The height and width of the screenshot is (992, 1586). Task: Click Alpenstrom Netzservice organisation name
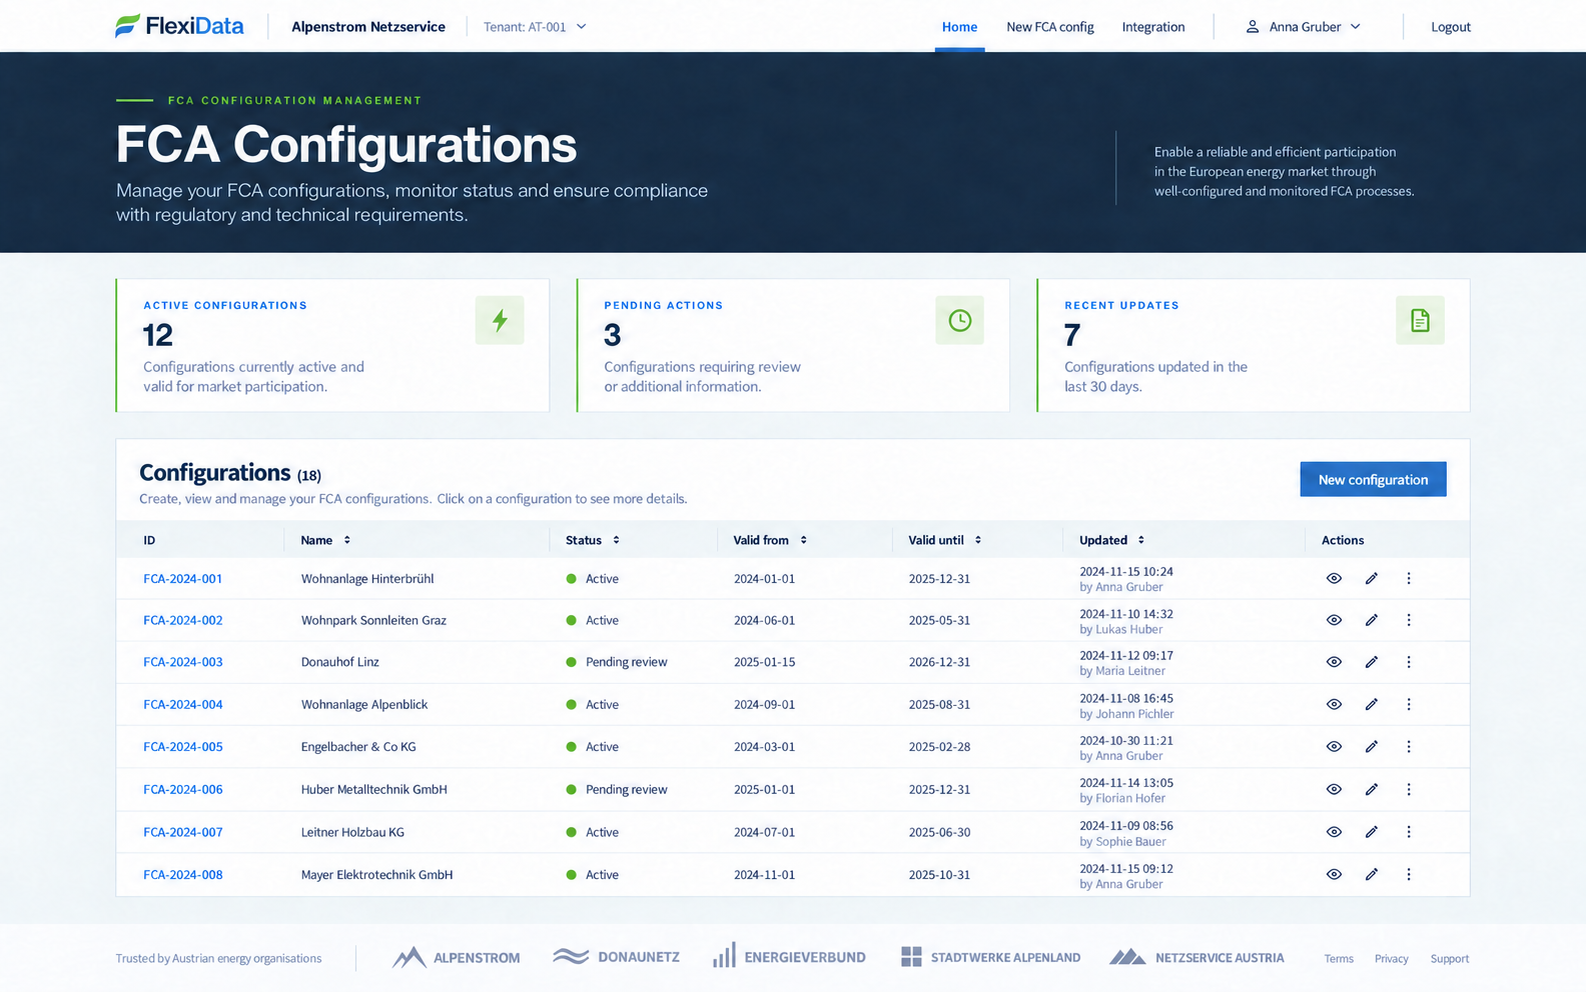click(368, 27)
